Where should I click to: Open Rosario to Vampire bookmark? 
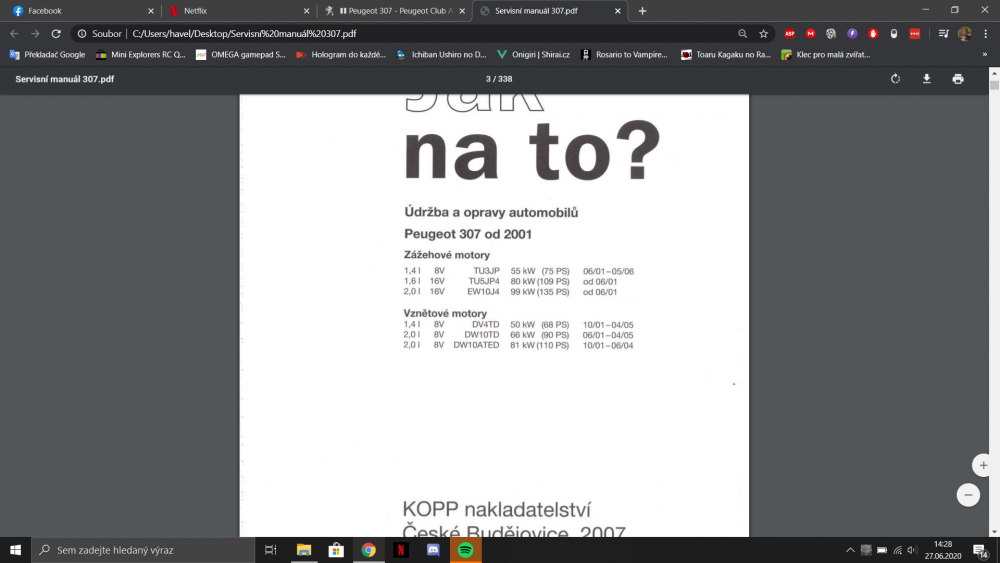(x=624, y=55)
